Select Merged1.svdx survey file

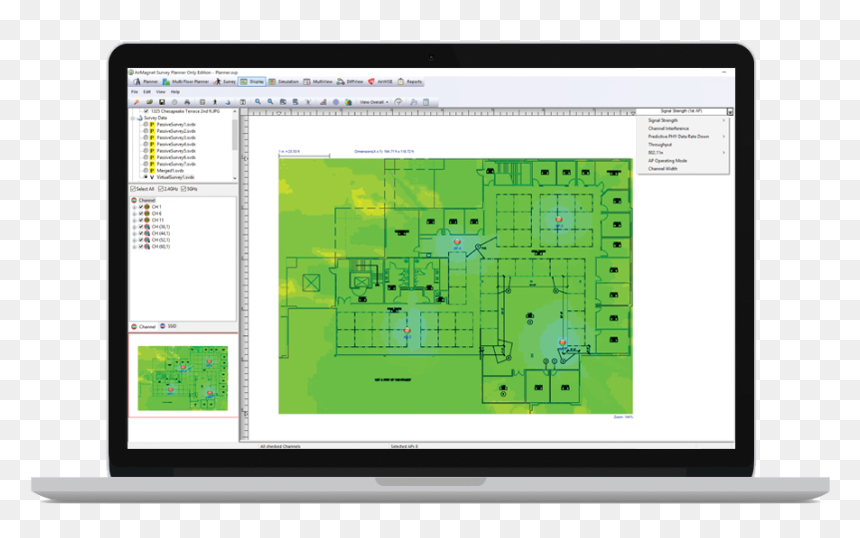pyautogui.click(x=170, y=171)
